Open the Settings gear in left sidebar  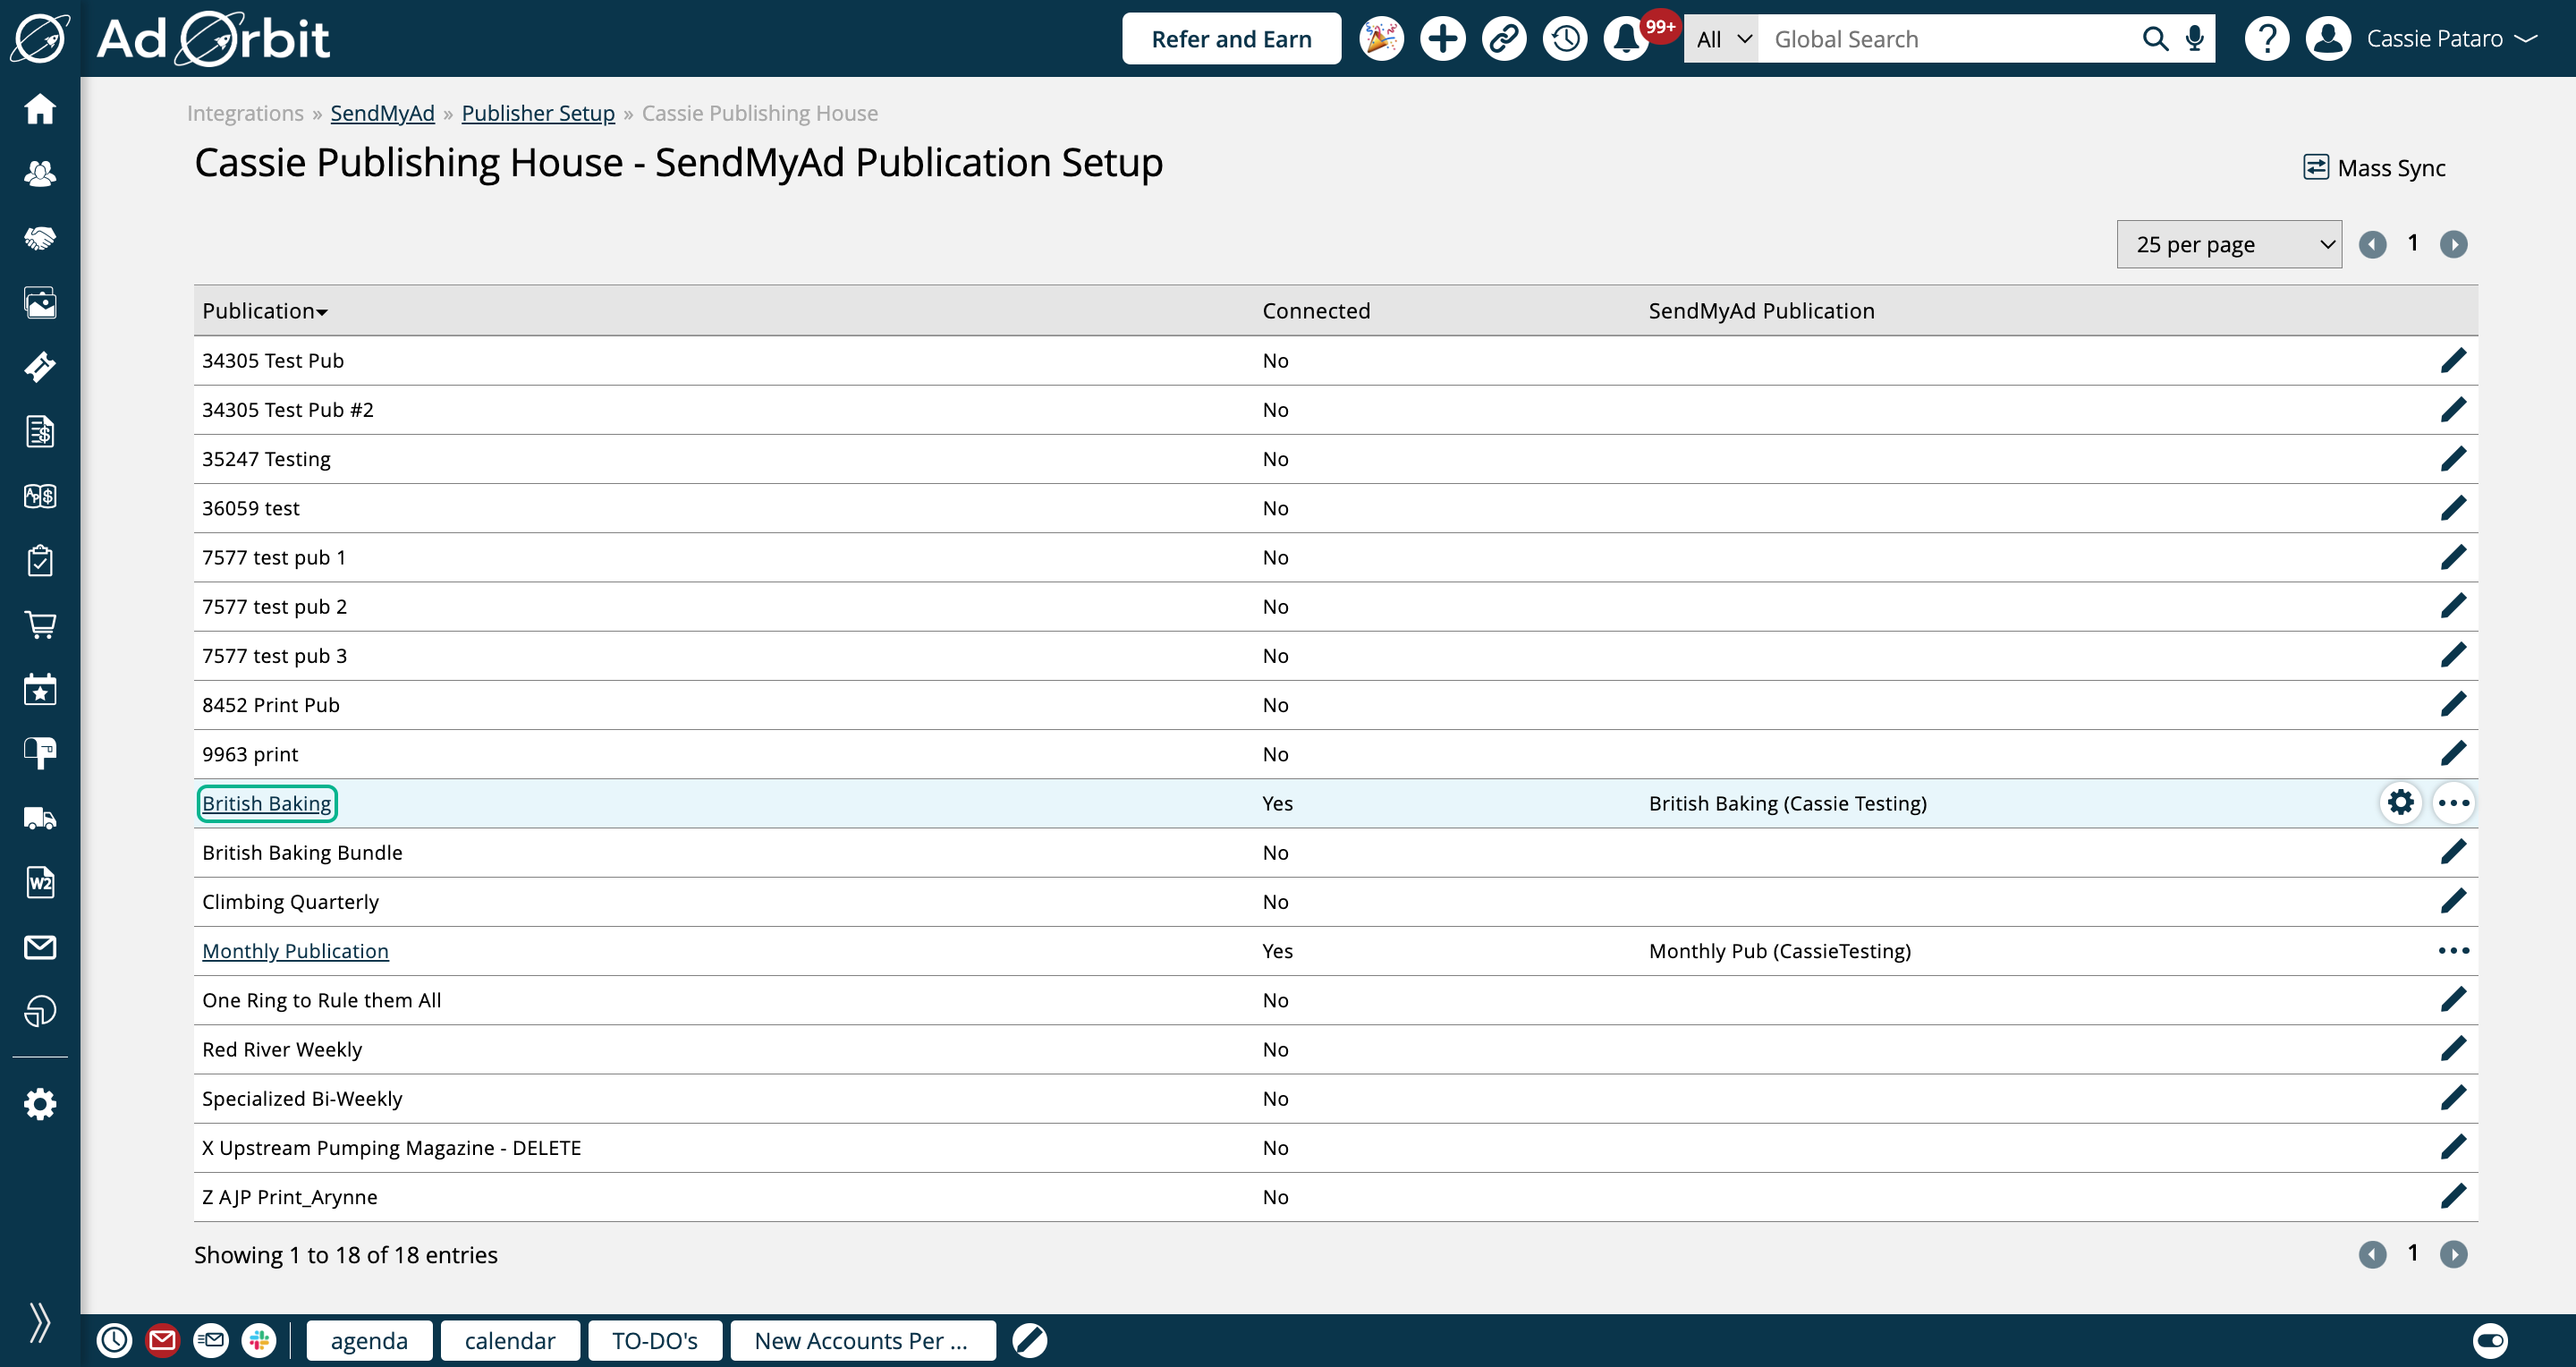click(x=40, y=1104)
